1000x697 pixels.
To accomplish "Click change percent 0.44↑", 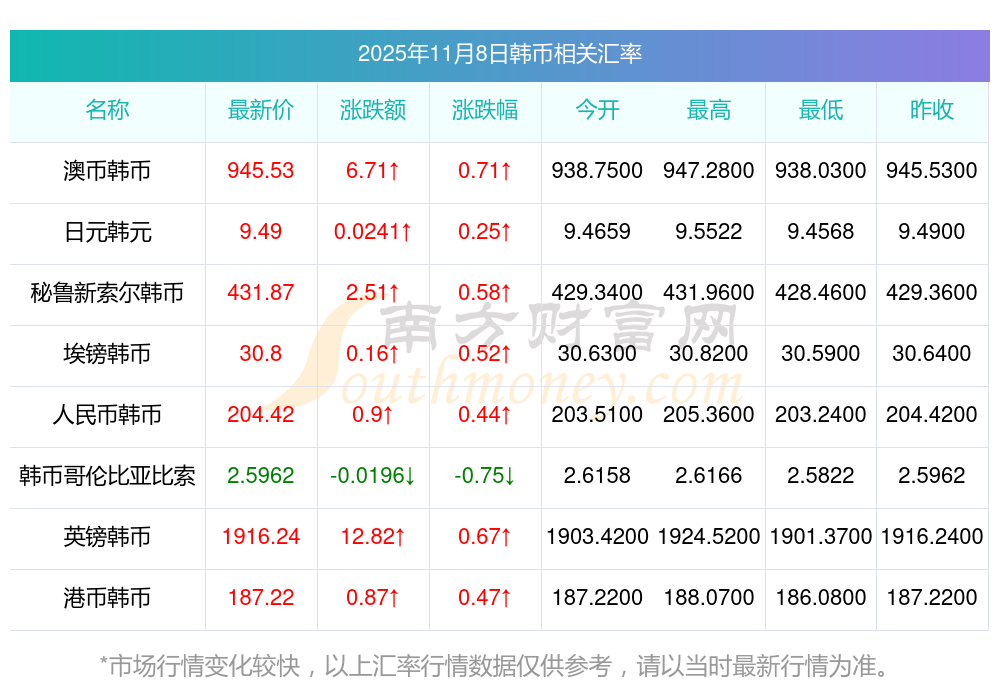I will click(485, 415).
